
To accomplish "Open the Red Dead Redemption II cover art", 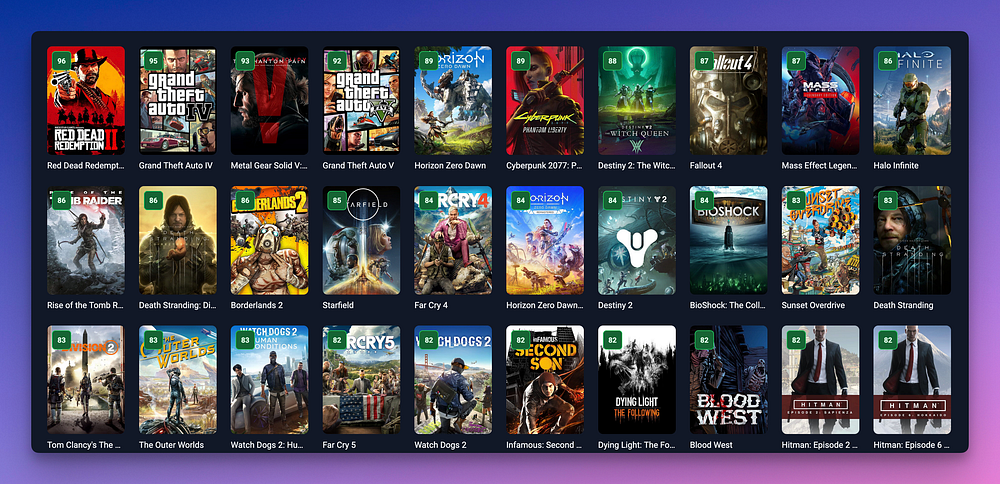I will click(86, 100).
